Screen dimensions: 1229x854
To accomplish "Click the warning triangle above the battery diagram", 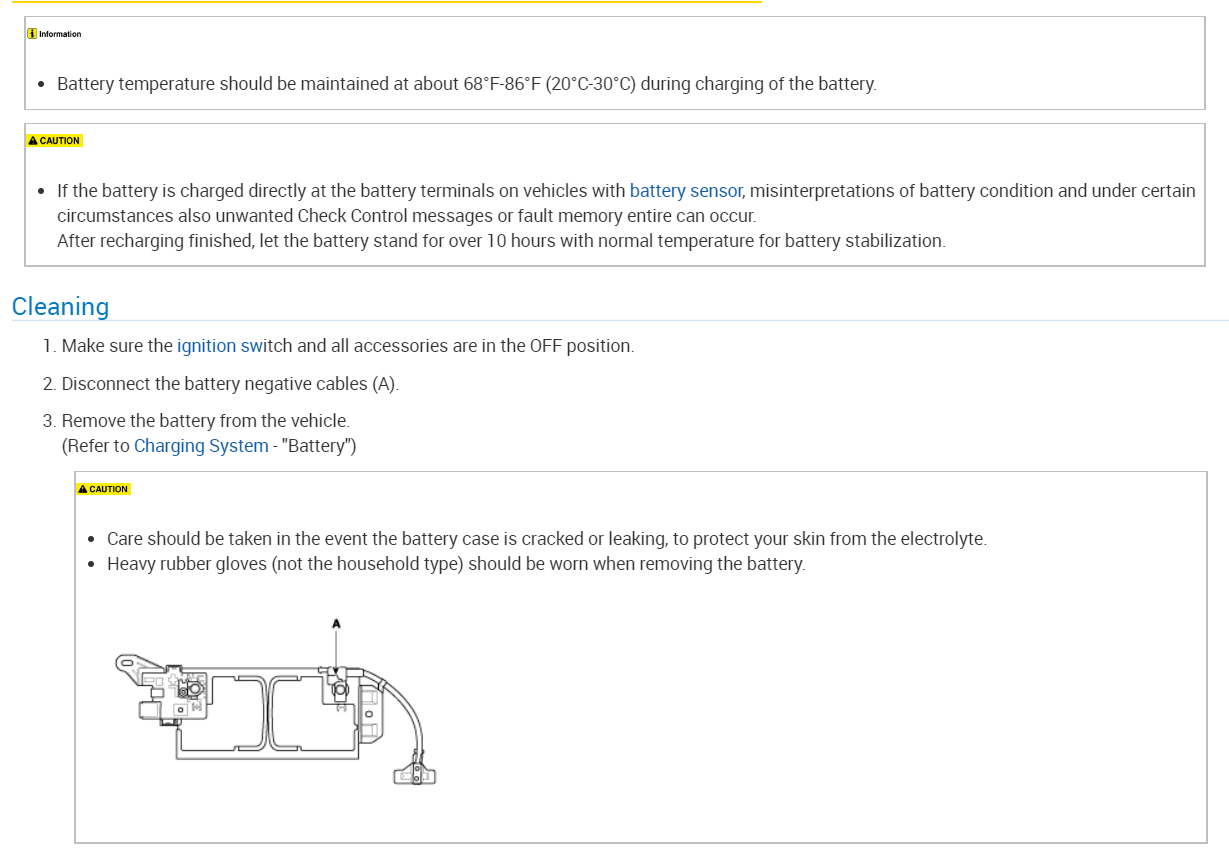I will click(83, 489).
